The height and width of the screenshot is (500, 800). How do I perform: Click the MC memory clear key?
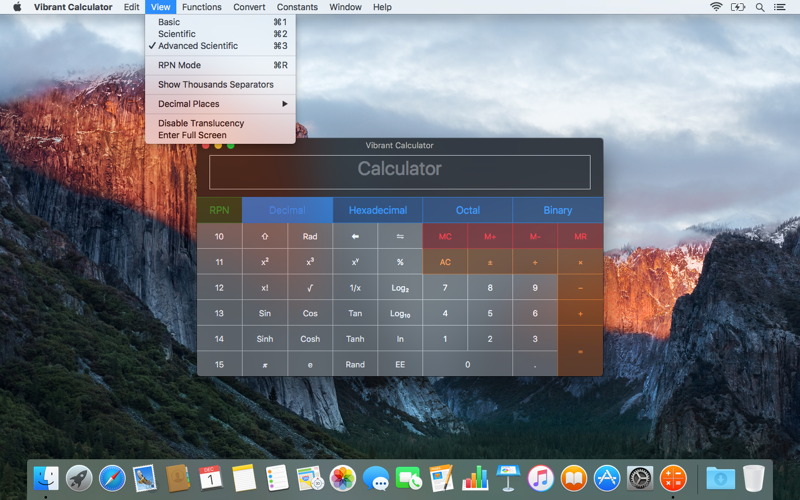[445, 236]
